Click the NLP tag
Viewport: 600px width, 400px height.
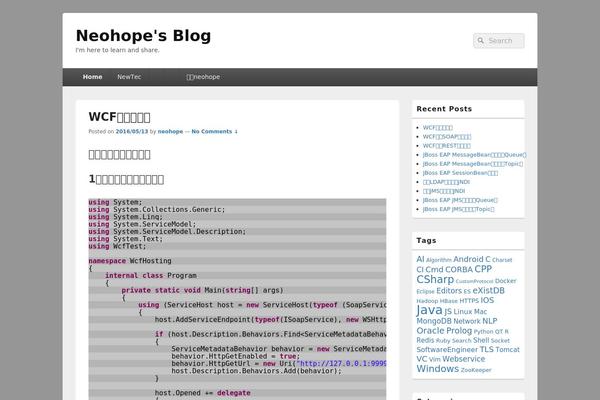[489, 321]
